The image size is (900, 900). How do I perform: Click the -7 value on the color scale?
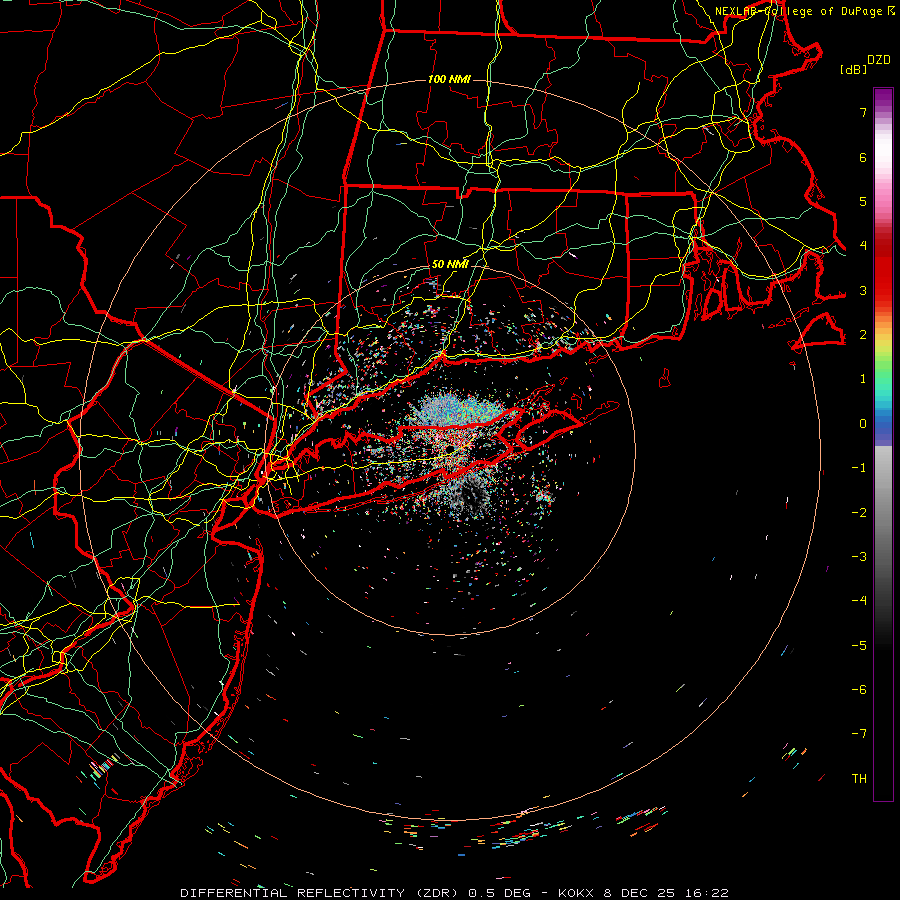point(859,734)
